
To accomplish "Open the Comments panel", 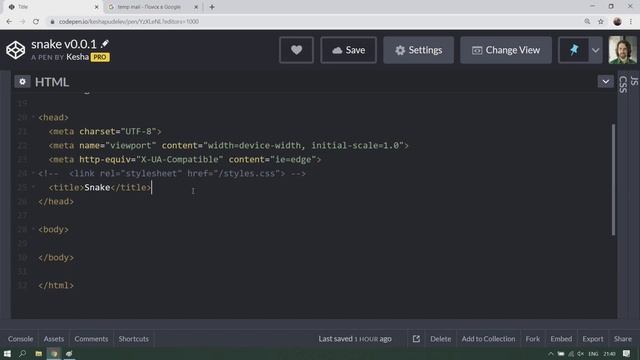I will (x=91, y=339).
